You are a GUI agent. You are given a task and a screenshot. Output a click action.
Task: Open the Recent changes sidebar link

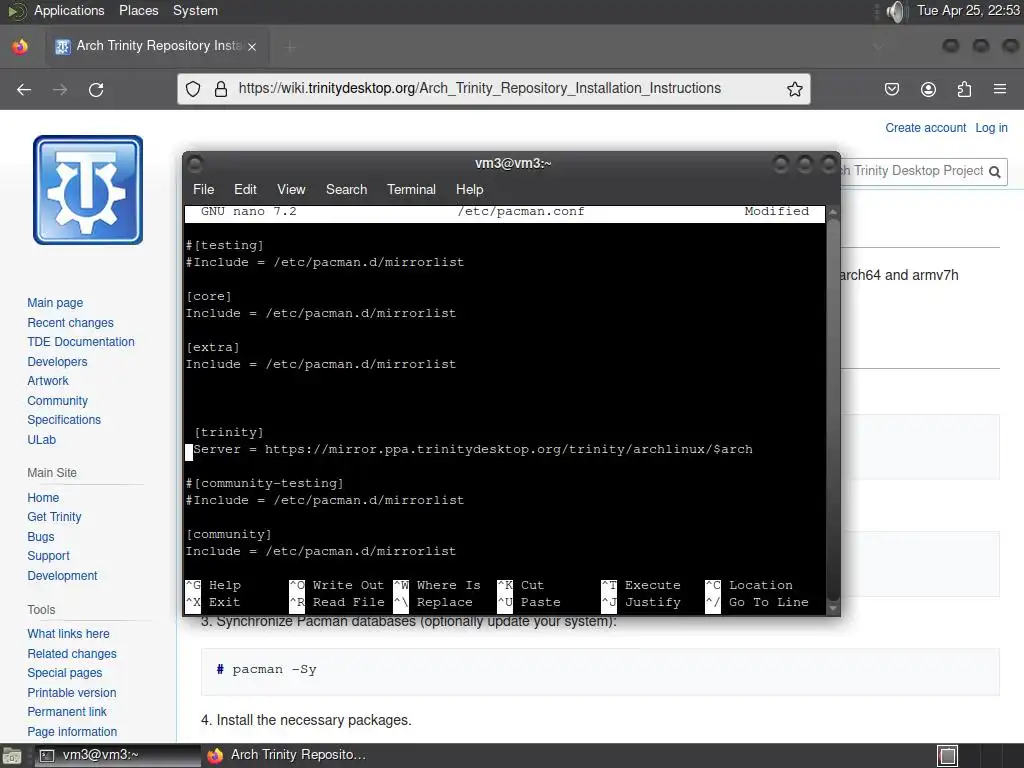tap(70, 323)
